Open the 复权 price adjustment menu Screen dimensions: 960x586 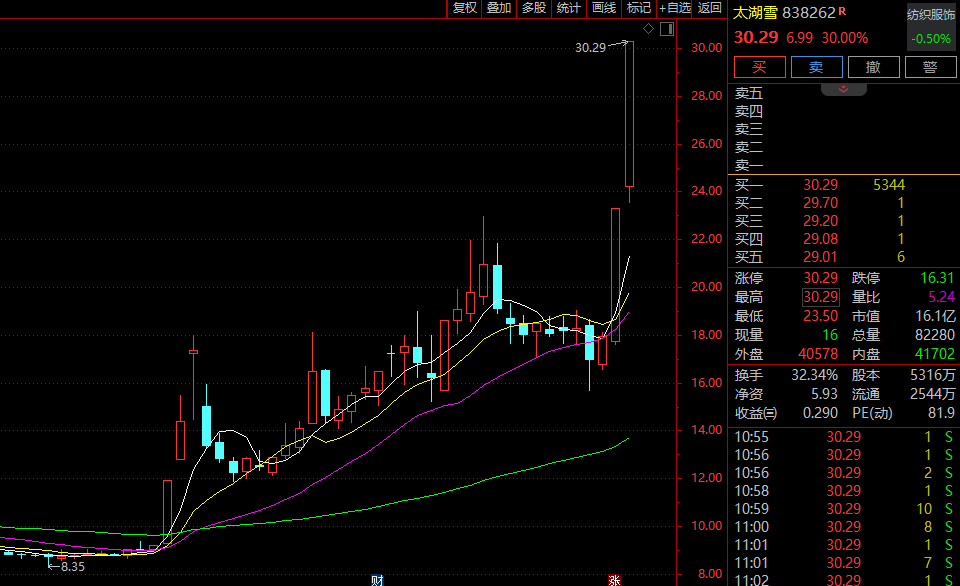point(464,8)
